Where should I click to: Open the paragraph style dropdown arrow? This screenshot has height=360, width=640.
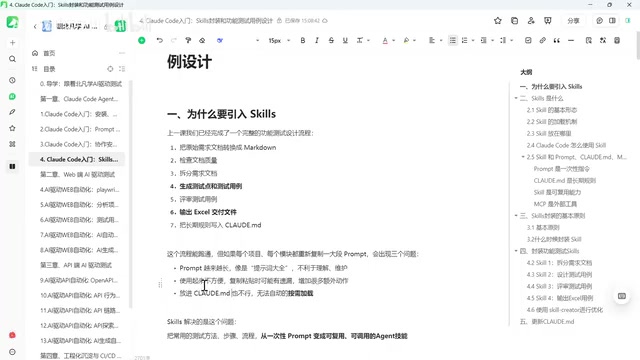pyautogui.click(x=258, y=40)
